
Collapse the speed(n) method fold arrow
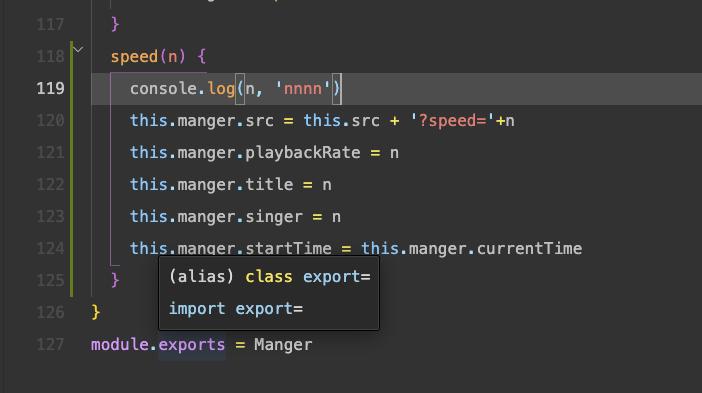point(78,49)
